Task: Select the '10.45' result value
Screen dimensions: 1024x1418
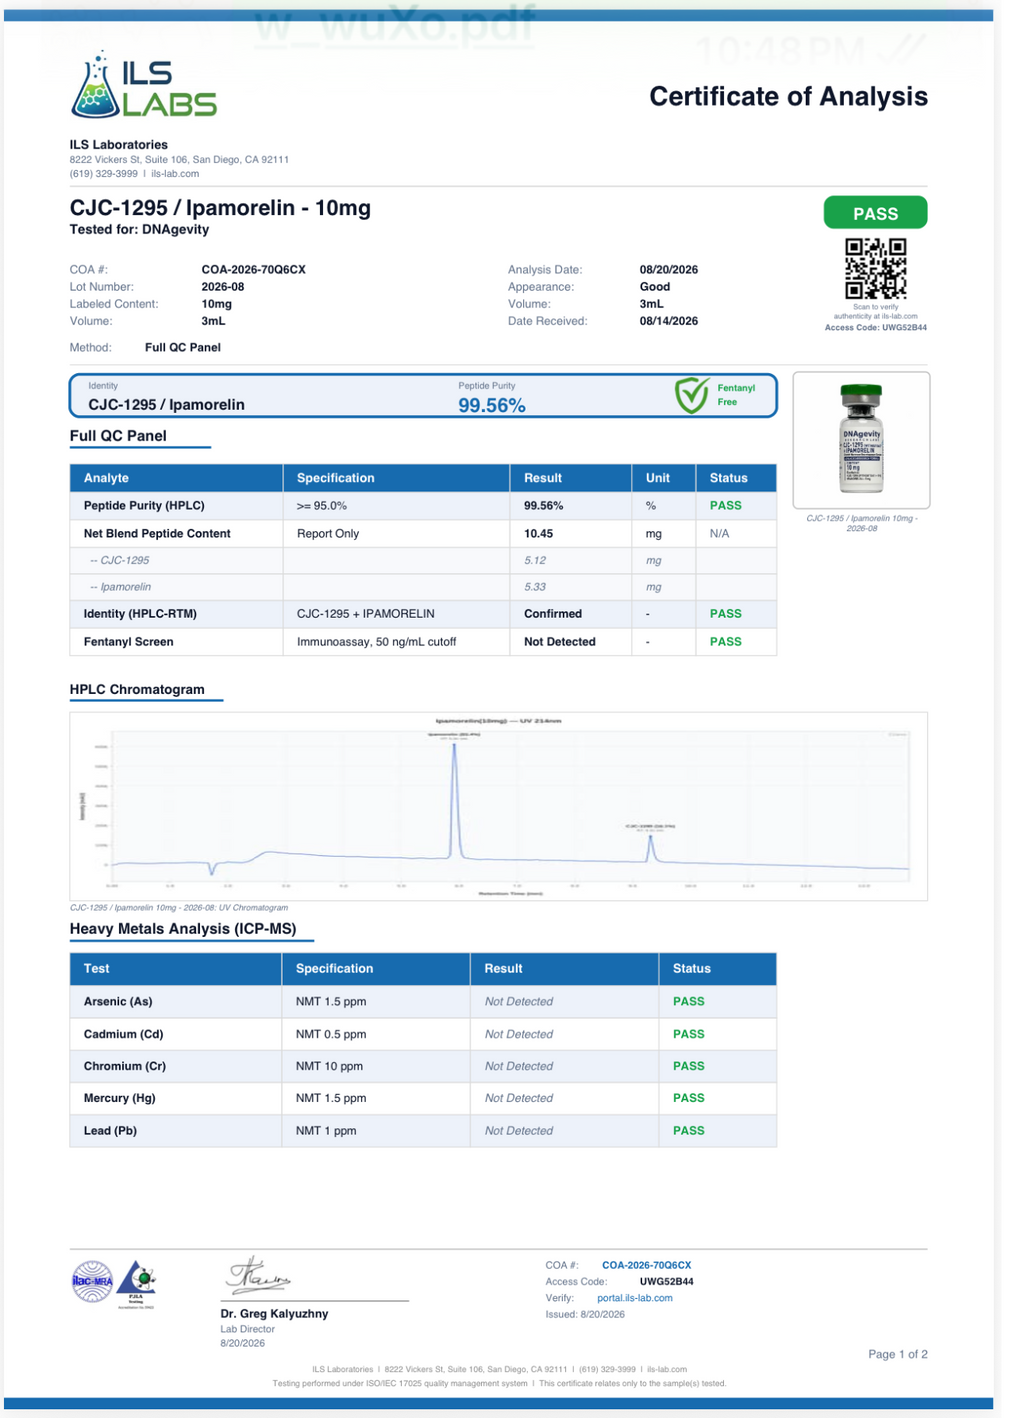Action: 539,534
